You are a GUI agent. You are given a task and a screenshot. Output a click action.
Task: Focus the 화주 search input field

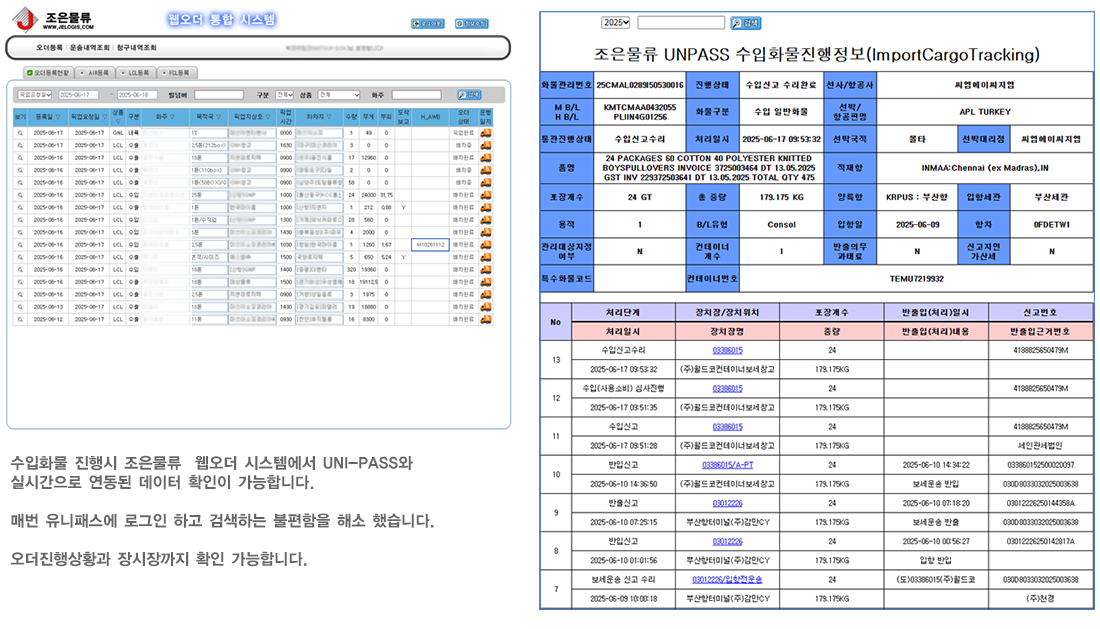pos(417,95)
